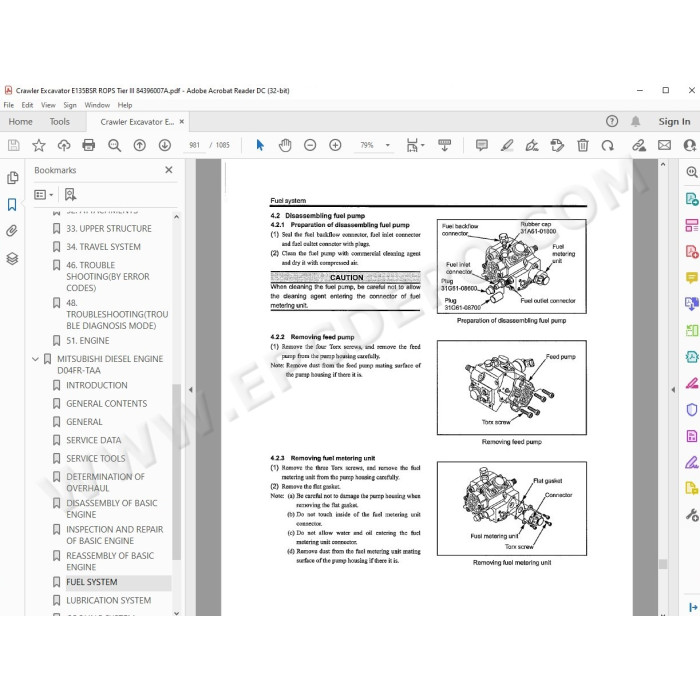Click the document vertical scrollbar thumb
Viewport: 700px width, 700px height.
click(x=663, y=564)
